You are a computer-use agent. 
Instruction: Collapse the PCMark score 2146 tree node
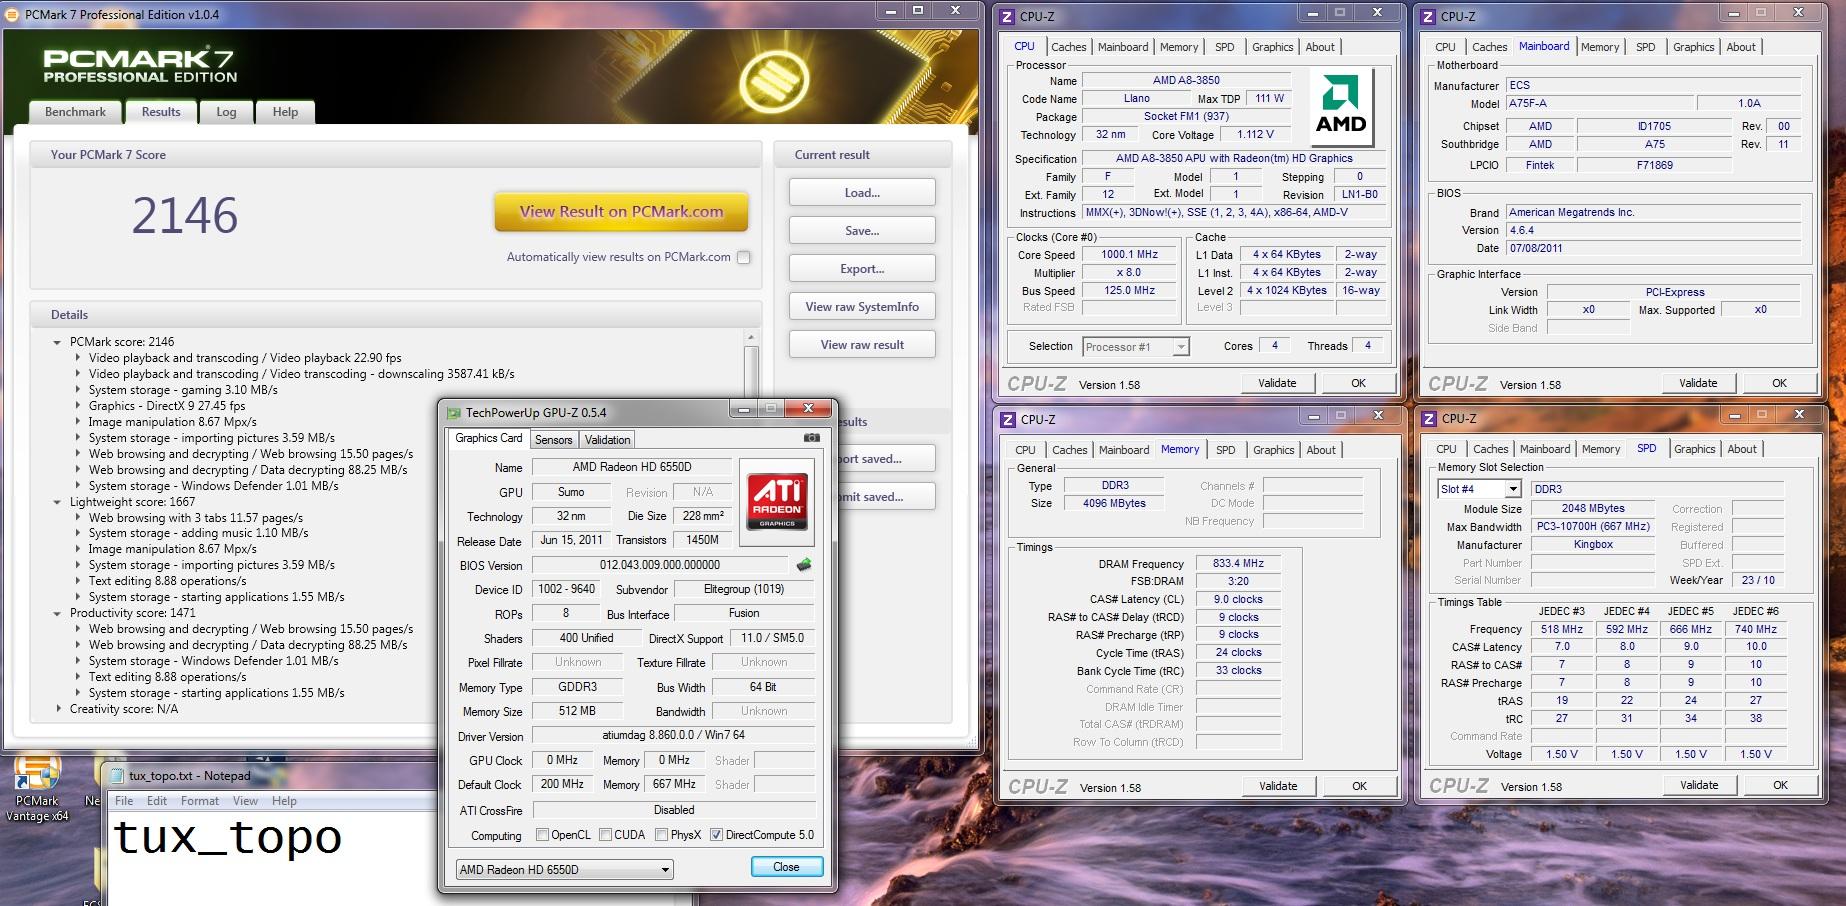(x=57, y=342)
